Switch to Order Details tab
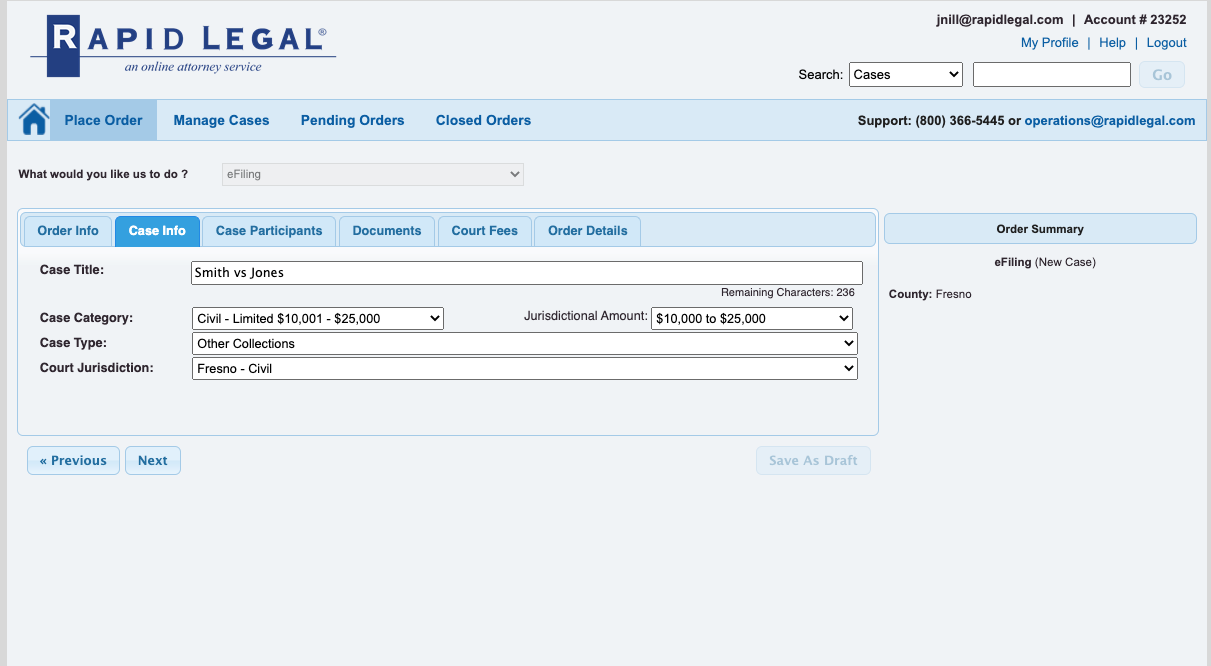The height and width of the screenshot is (666, 1211). 588,231
